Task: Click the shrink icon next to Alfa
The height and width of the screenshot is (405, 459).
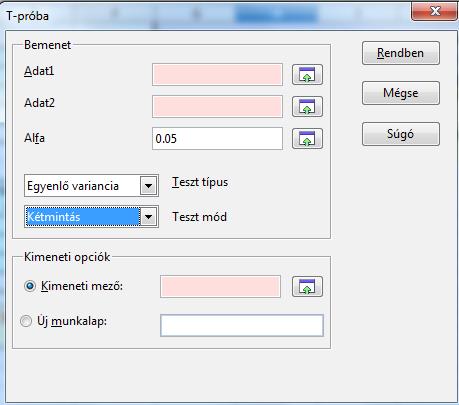Action: tap(307, 138)
